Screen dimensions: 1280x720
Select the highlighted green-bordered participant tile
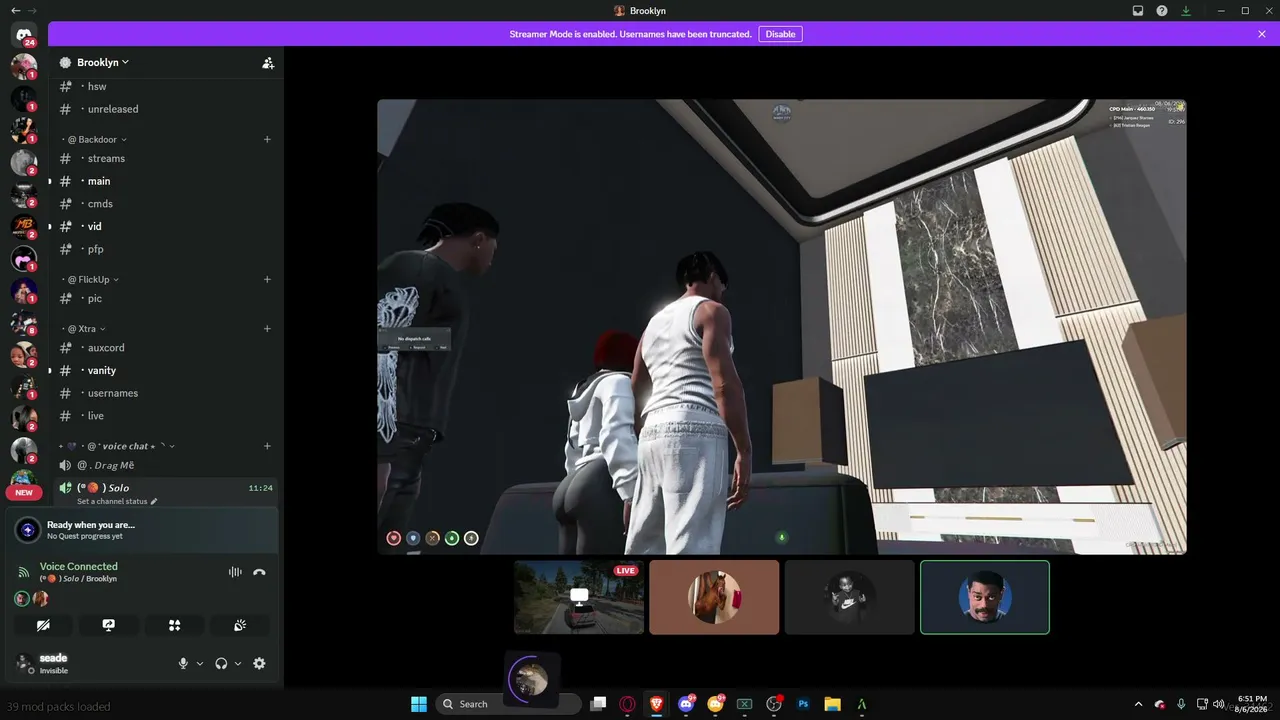(x=985, y=597)
